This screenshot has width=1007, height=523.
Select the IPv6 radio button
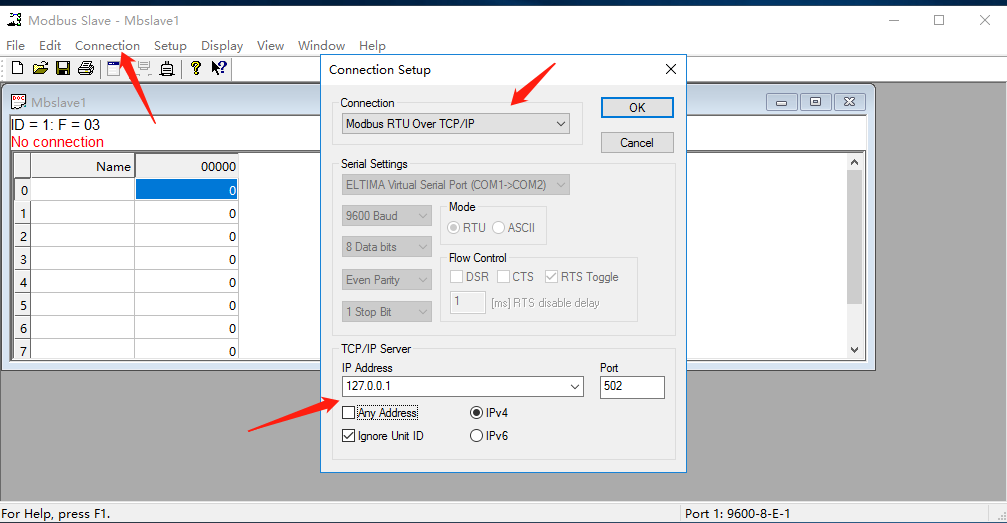tap(476, 436)
